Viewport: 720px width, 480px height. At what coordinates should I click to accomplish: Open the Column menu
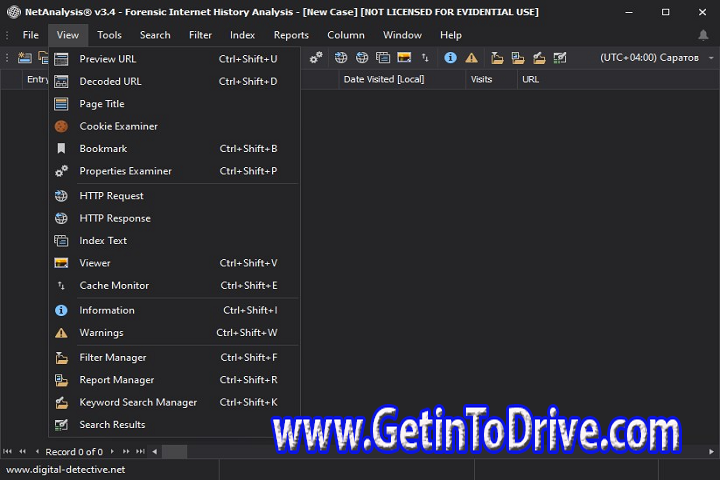(x=346, y=35)
